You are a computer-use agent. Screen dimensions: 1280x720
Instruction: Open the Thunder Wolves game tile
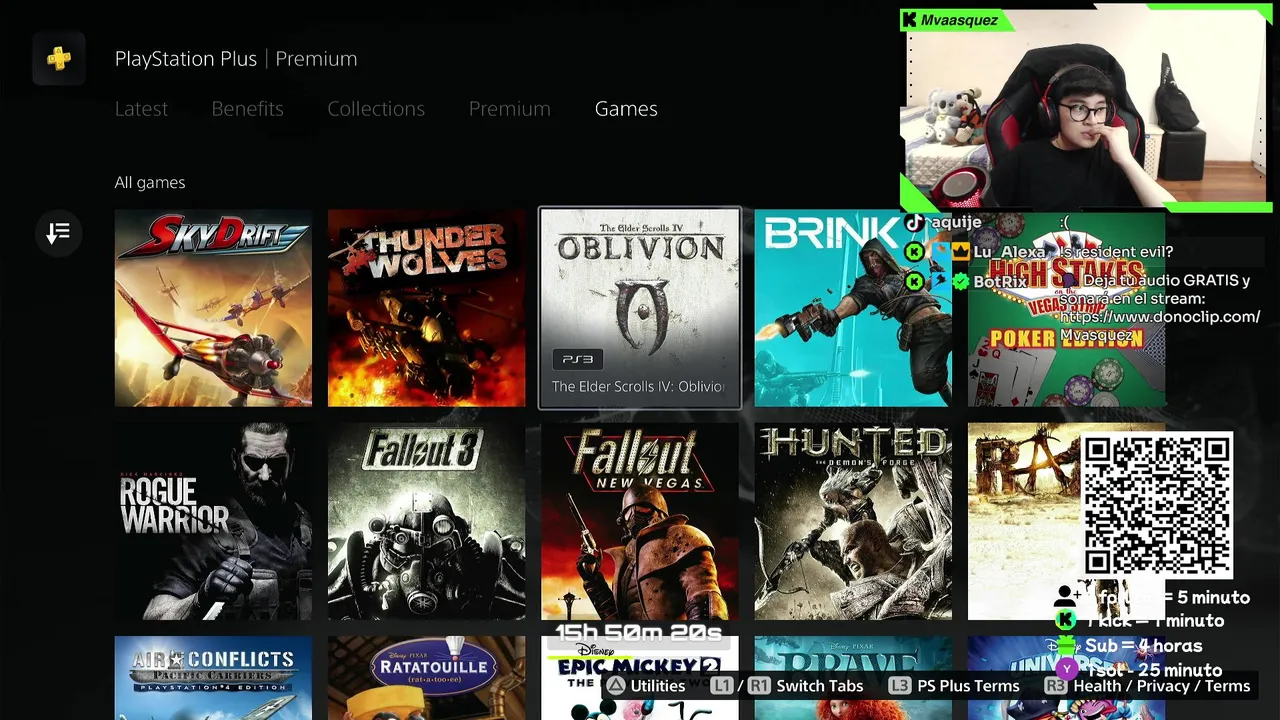coord(426,308)
